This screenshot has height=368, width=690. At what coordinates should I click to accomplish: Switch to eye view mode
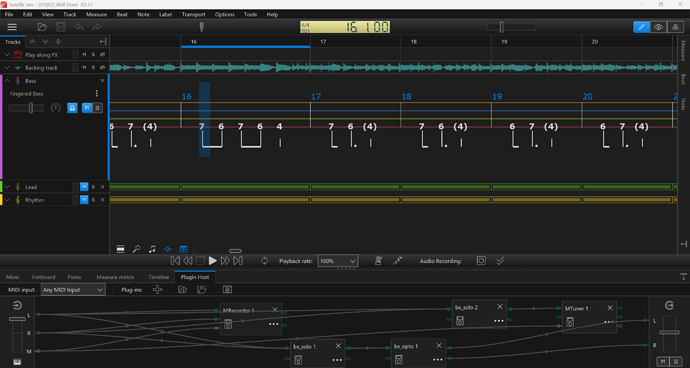pyautogui.click(x=658, y=27)
